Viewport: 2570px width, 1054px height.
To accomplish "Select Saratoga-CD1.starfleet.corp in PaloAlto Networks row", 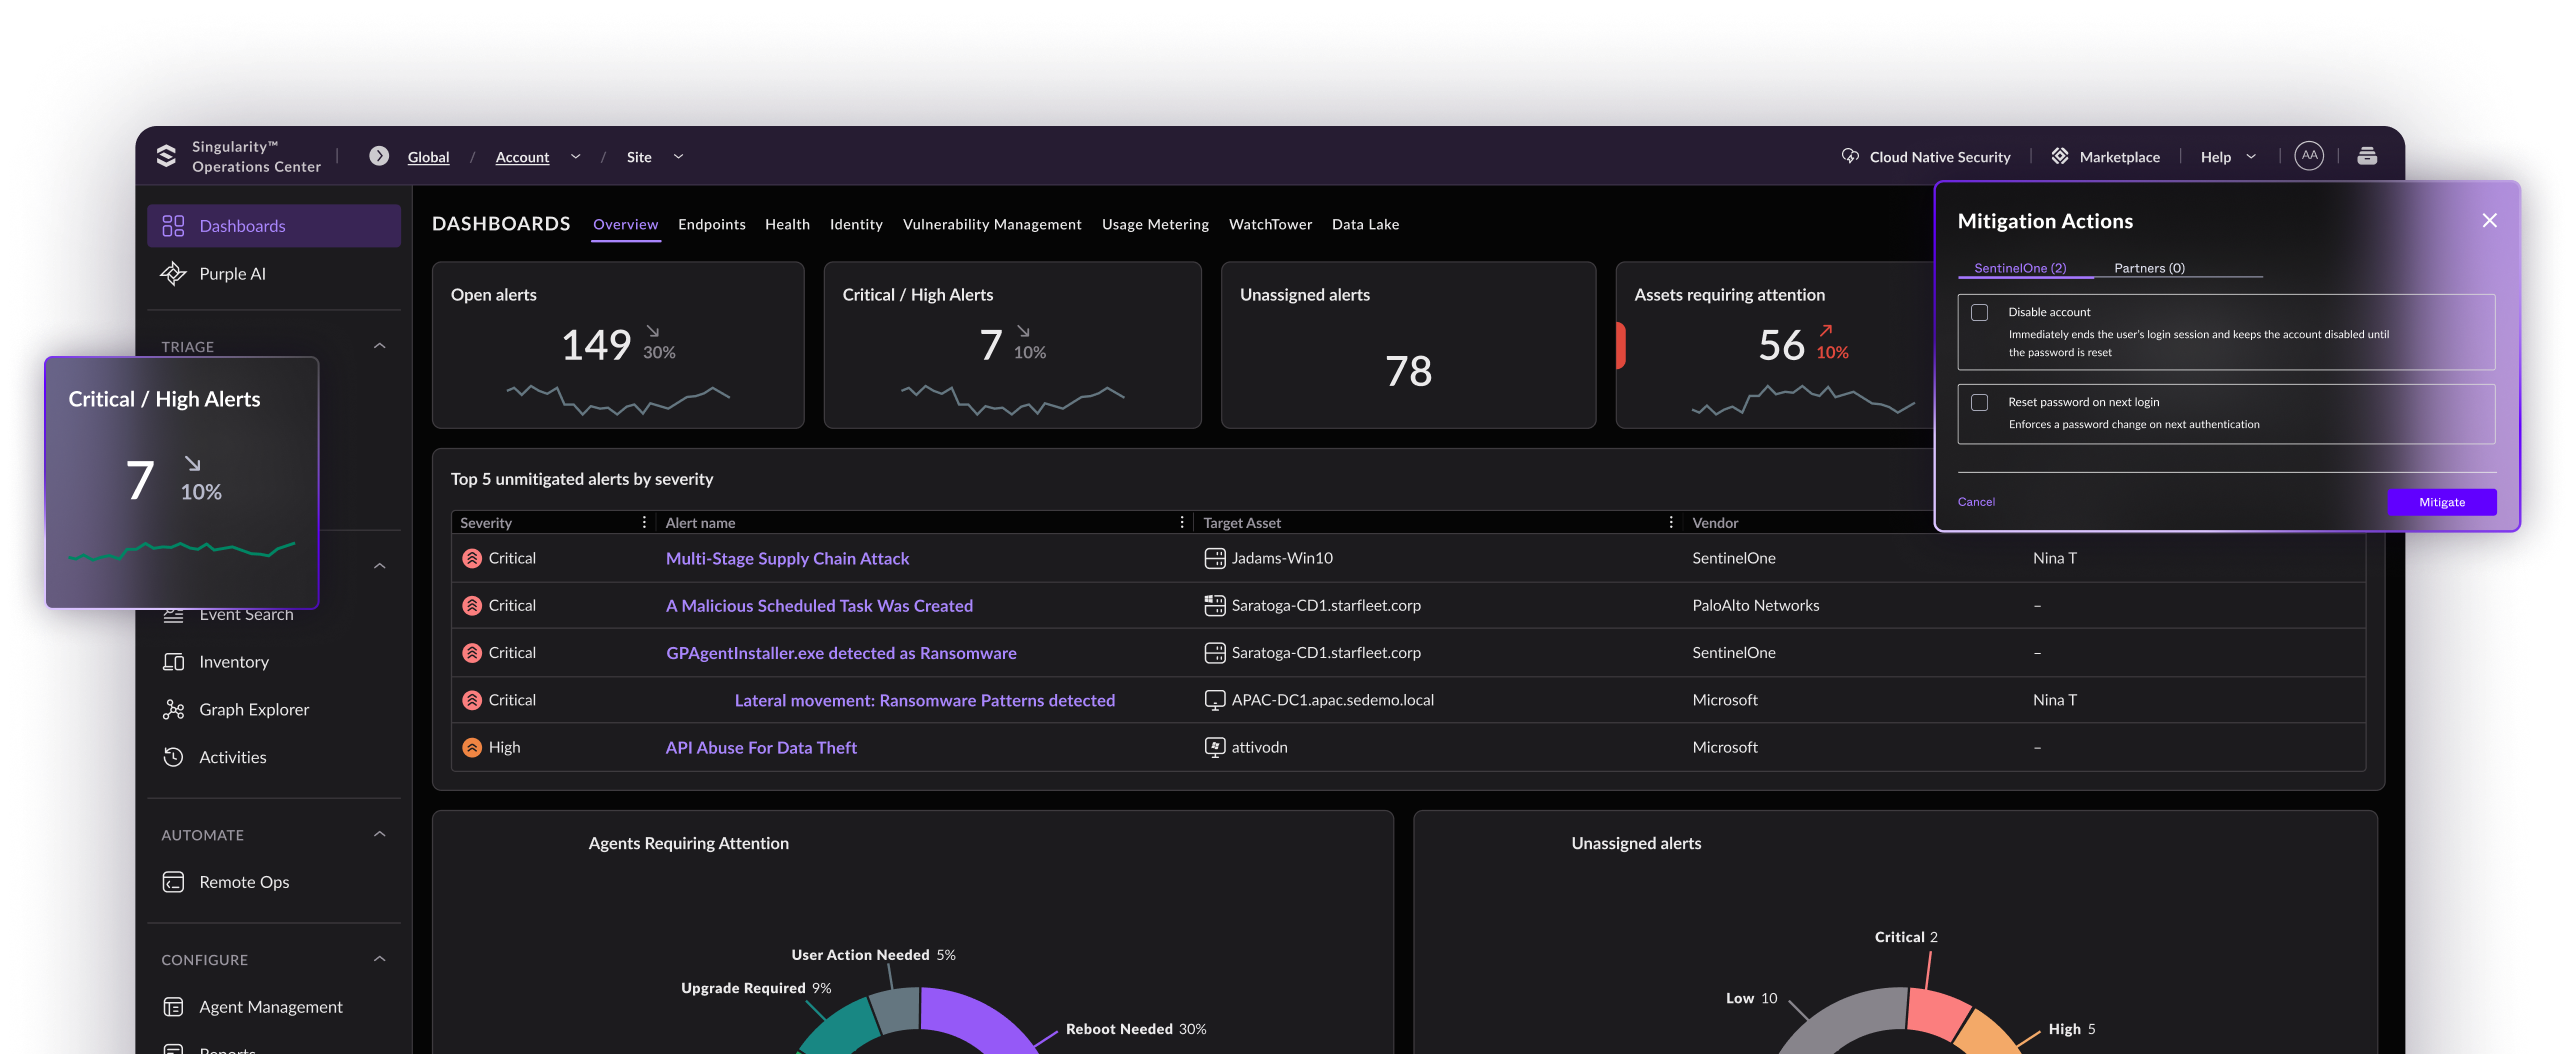I will click(1325, 605).
